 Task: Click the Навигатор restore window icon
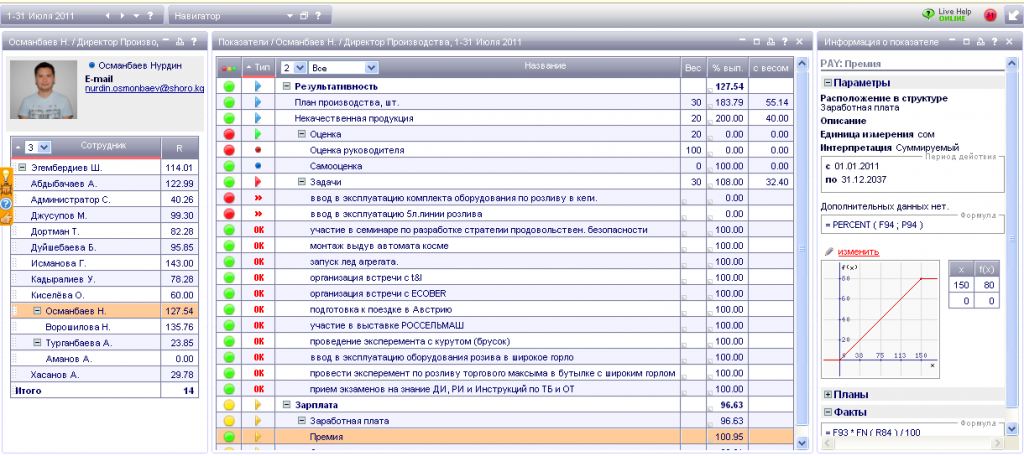304,15
